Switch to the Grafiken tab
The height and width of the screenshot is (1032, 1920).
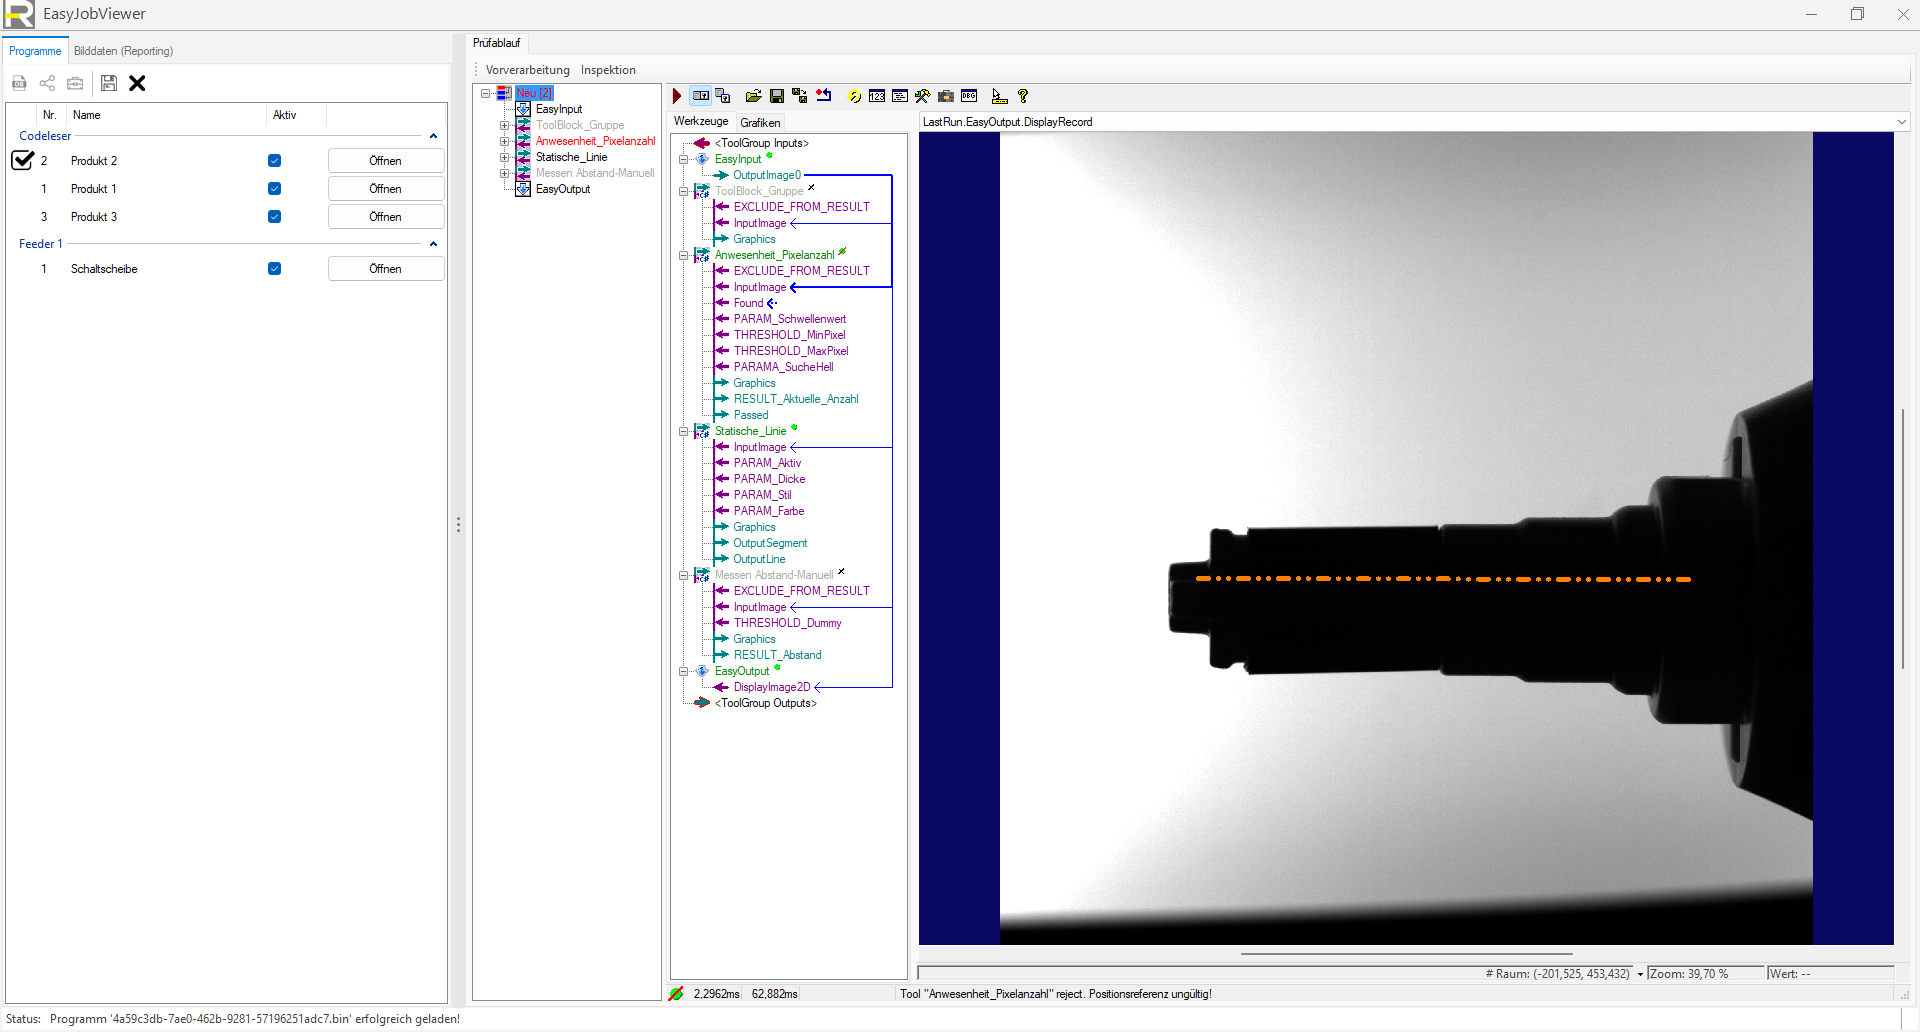[760, 122]
